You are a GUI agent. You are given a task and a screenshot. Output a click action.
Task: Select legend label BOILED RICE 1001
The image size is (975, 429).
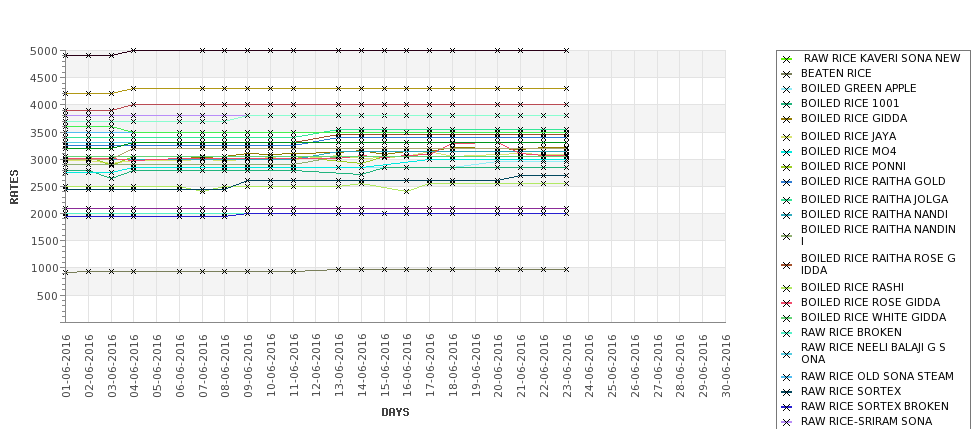[849, 103]
